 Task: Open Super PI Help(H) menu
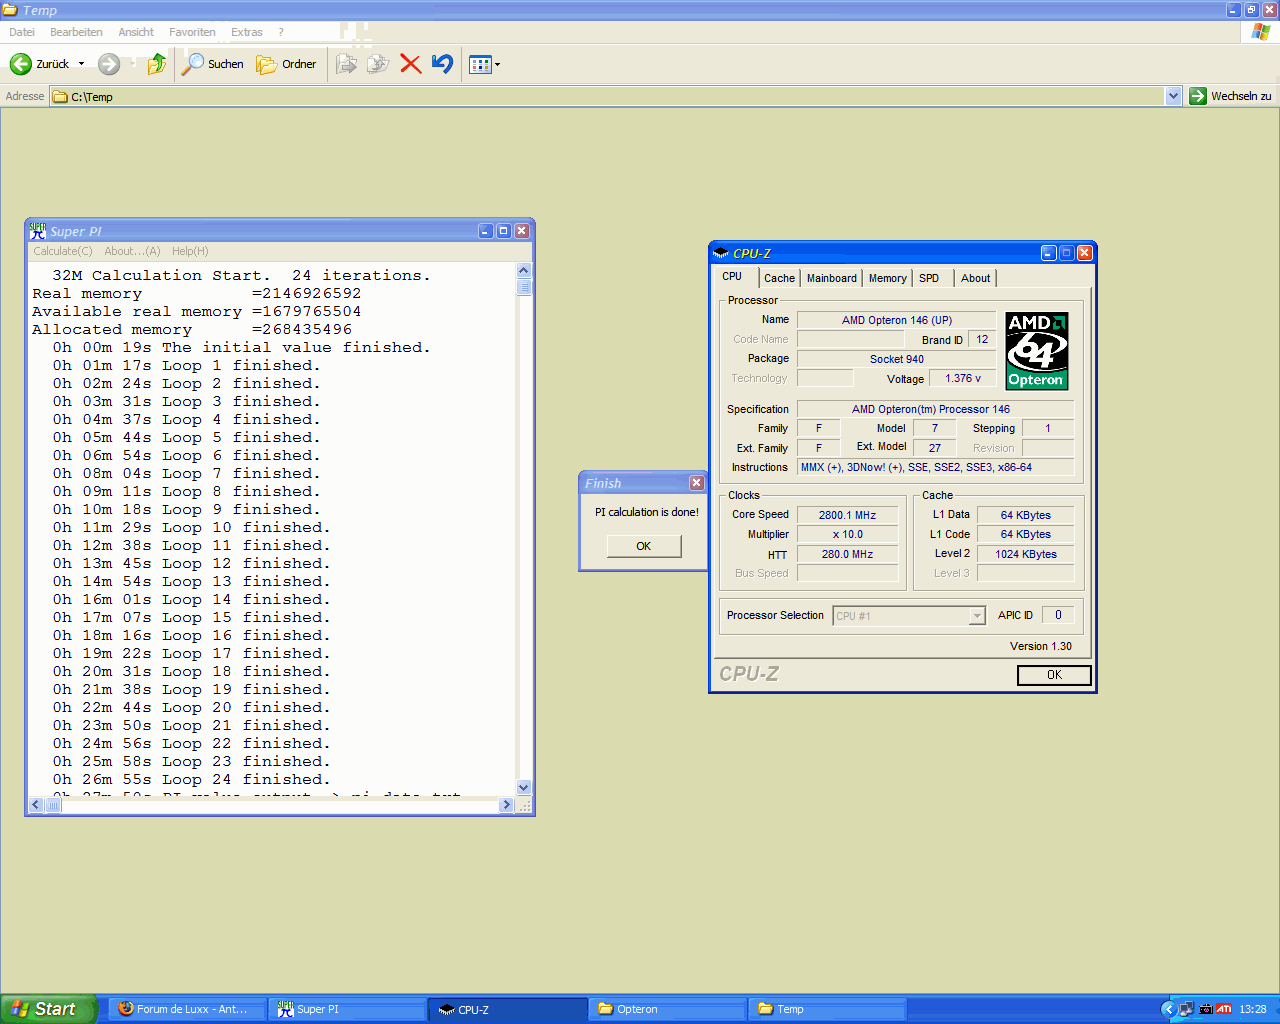190,251
